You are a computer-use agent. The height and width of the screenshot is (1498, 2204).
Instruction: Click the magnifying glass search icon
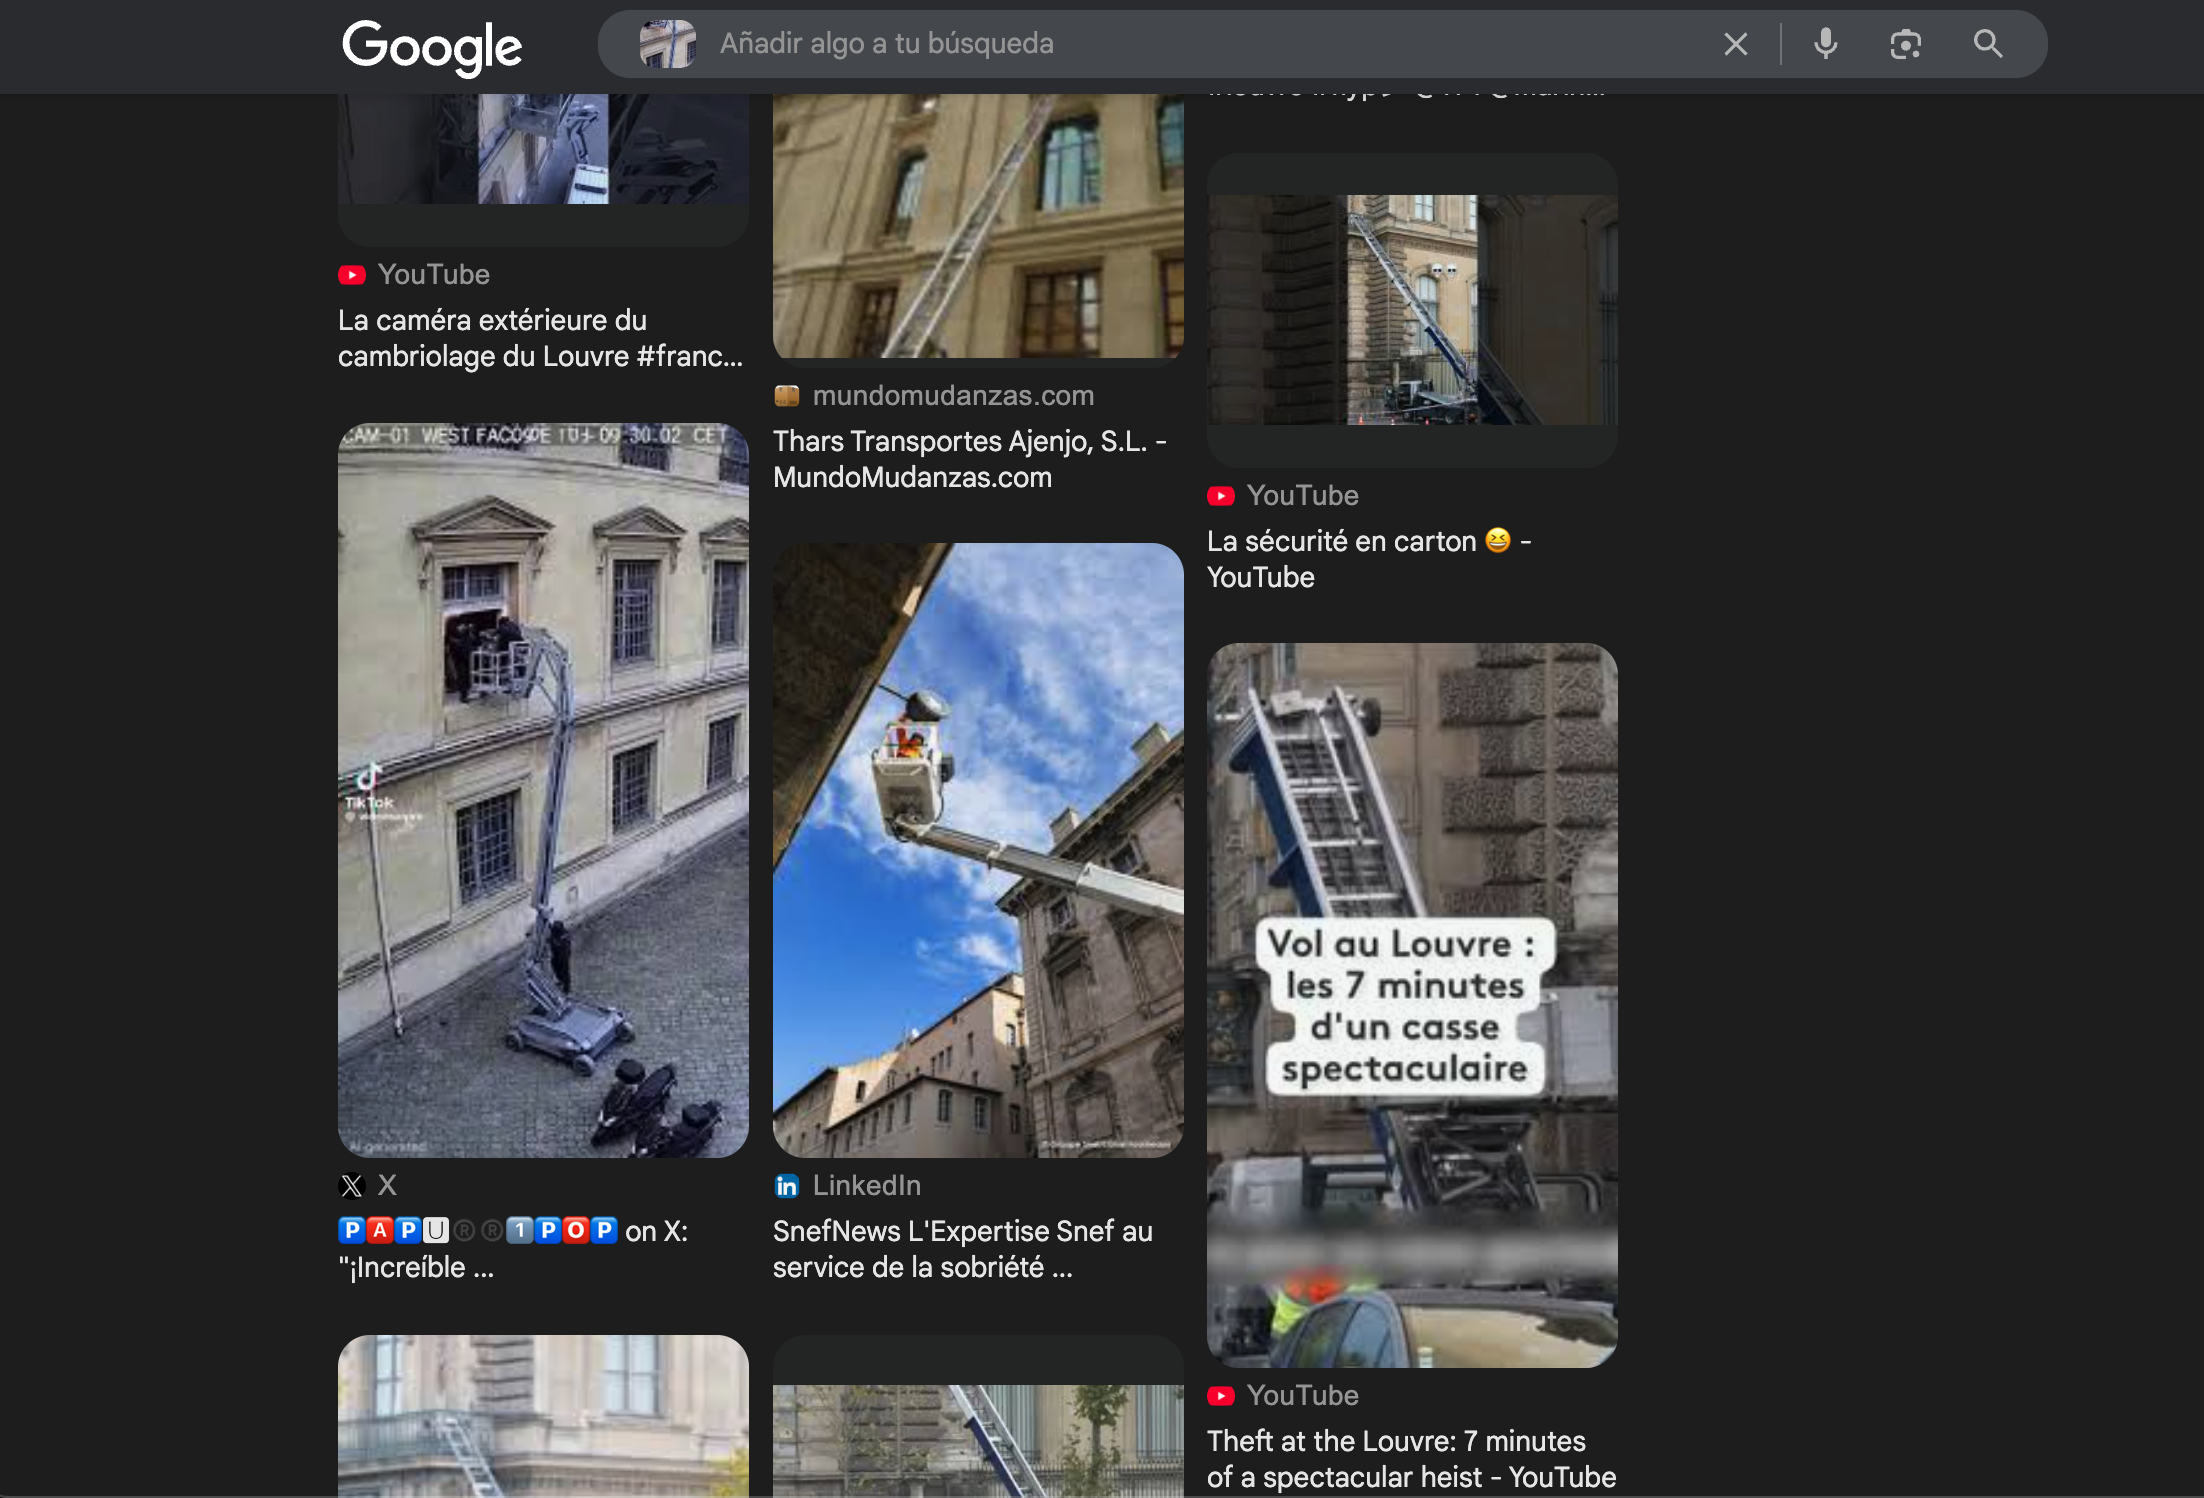coord(1987,44)
